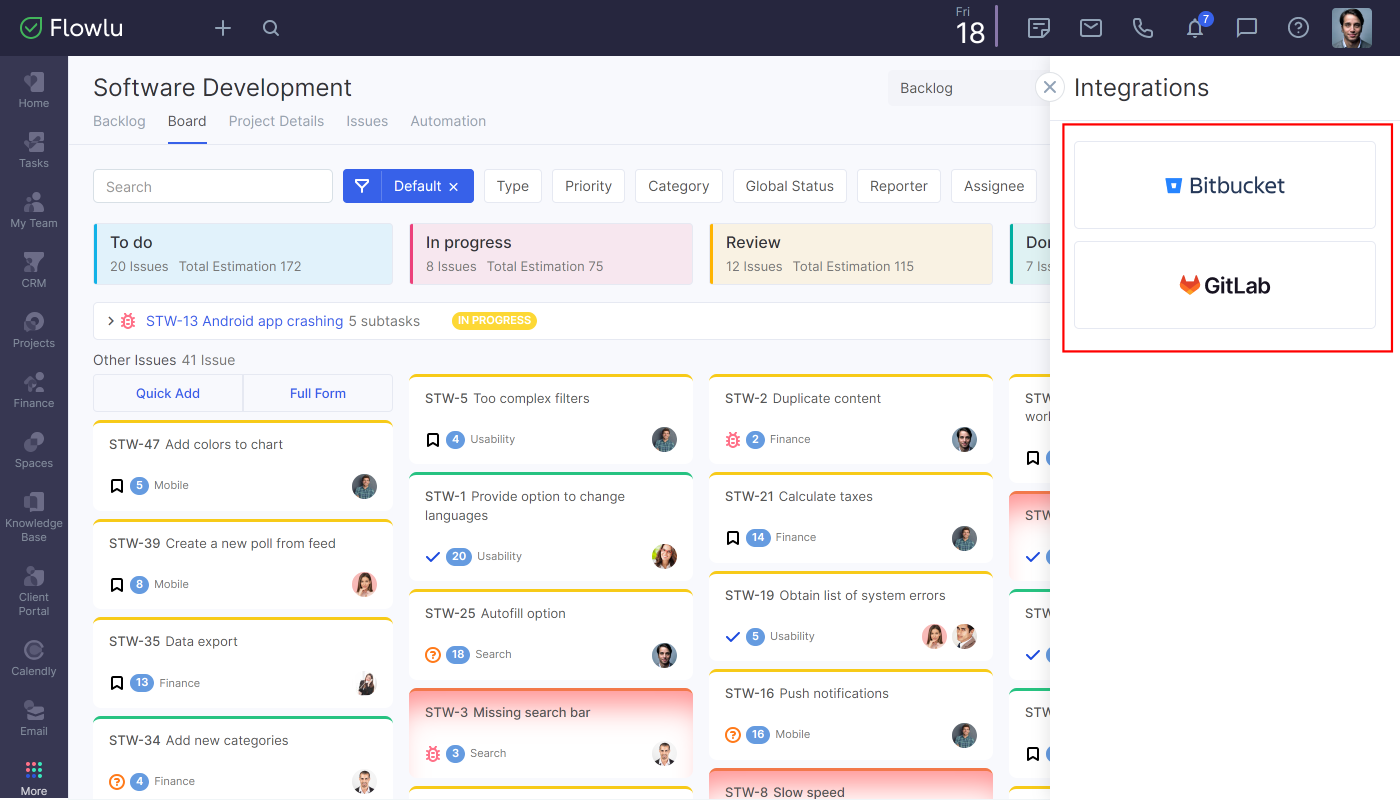Open the STW-35 Data export card
1400x800 pixels.
point(243,663)
